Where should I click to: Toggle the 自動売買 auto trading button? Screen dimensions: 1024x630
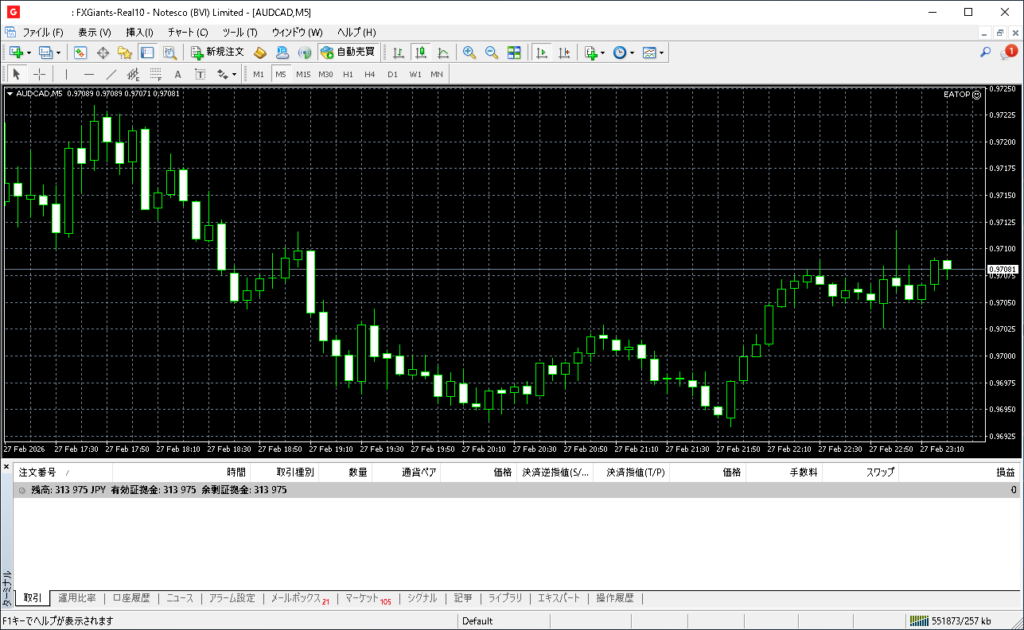tap(348, 52)
